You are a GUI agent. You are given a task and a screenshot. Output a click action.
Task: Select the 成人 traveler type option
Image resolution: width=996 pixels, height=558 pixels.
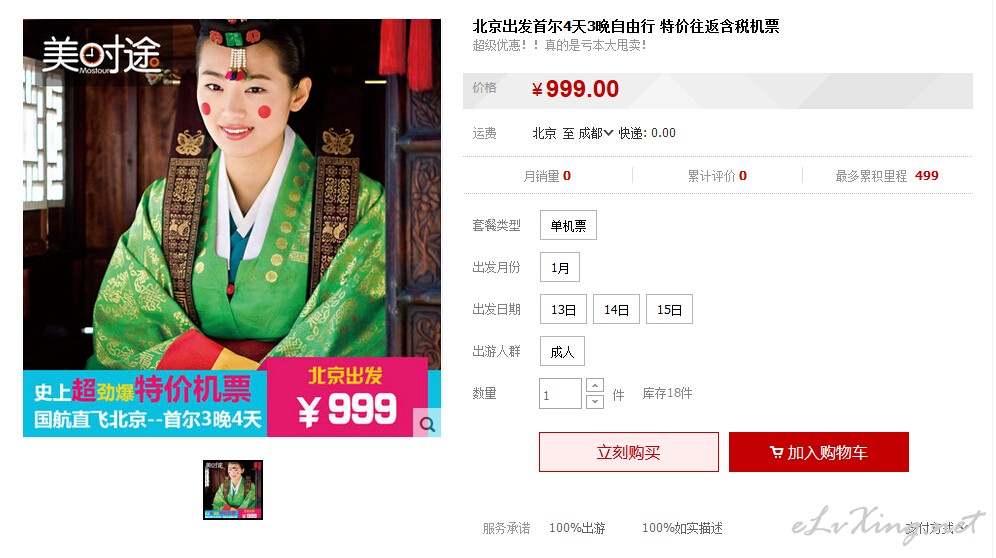point(562,351)
